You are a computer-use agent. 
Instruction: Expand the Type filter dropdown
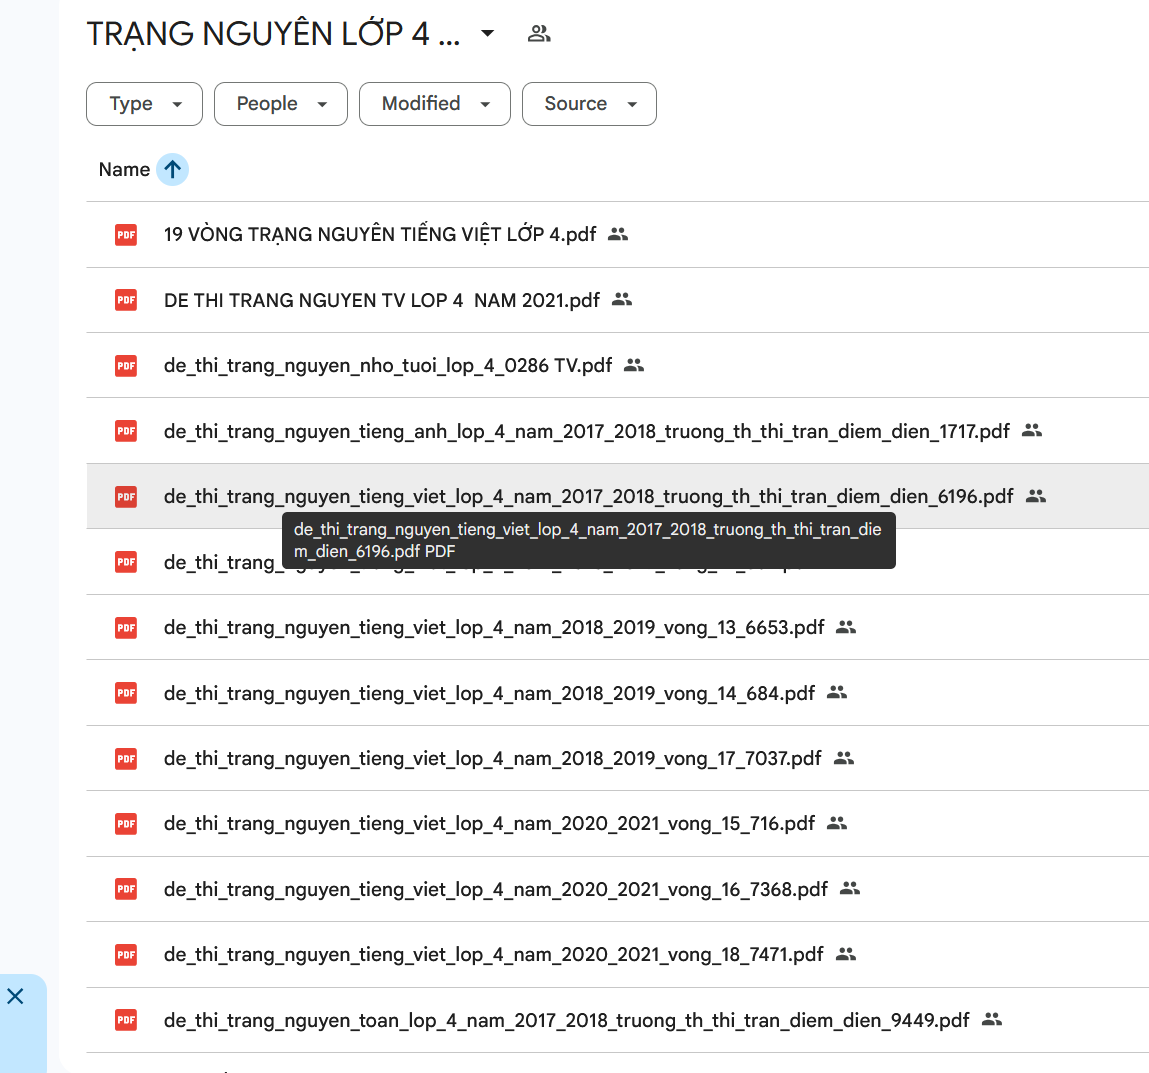[x=144, y=104]
